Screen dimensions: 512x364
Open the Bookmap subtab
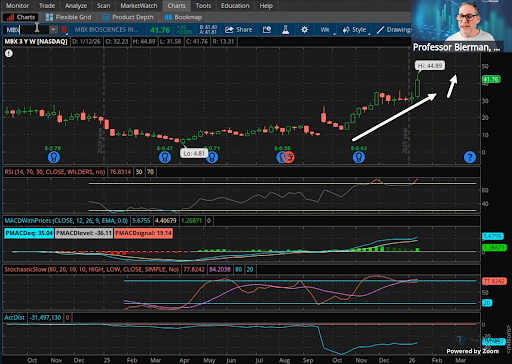[x=183, y=17]
